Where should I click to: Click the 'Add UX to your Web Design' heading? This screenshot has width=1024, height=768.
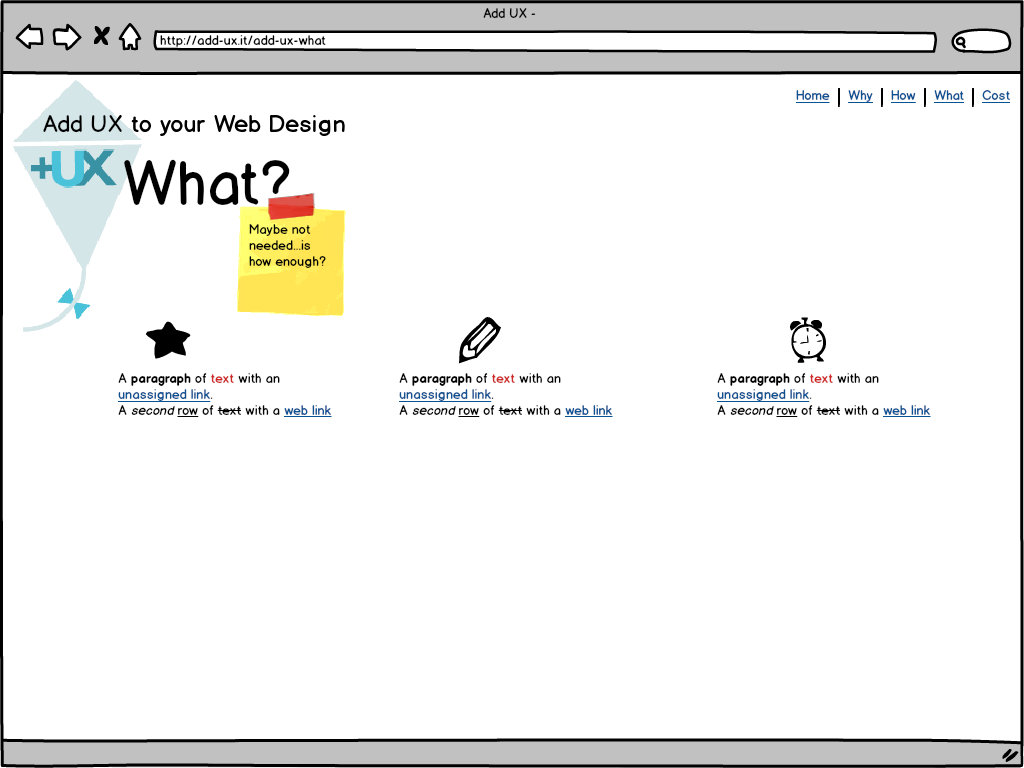(194, 124)
